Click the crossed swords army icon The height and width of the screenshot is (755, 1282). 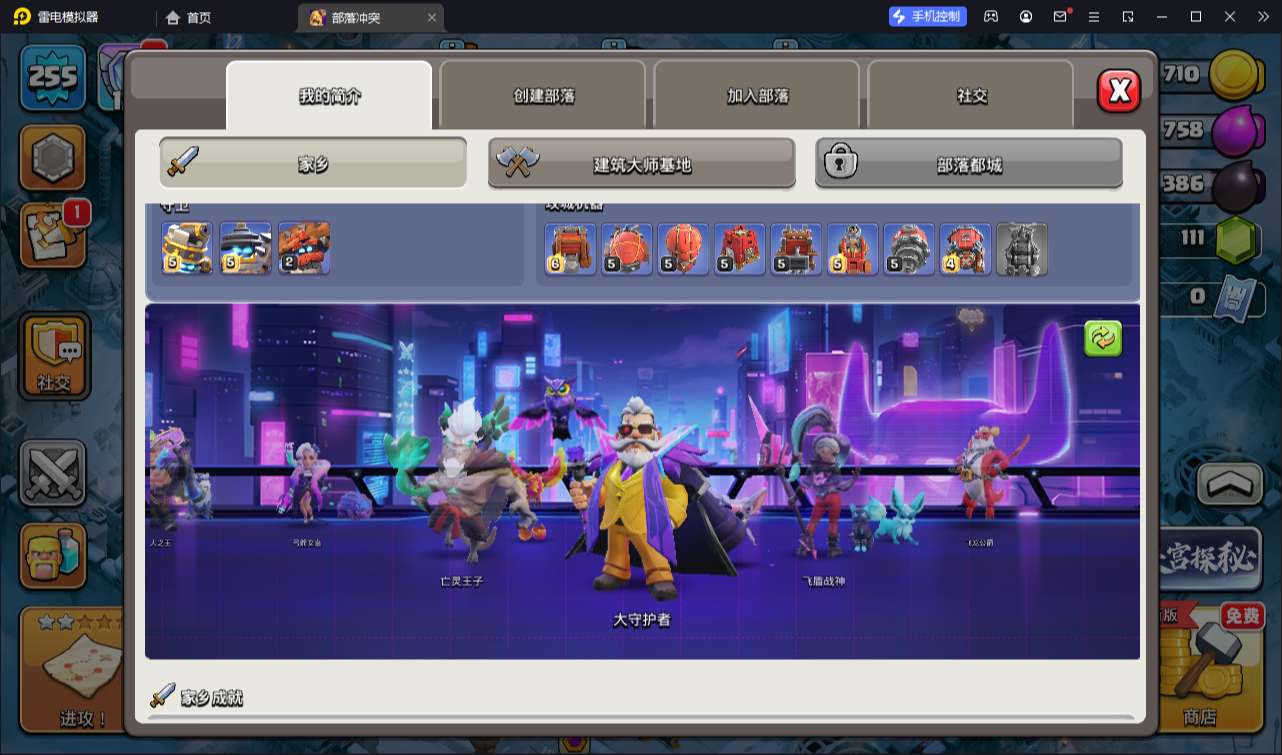[x=54, y=472]
